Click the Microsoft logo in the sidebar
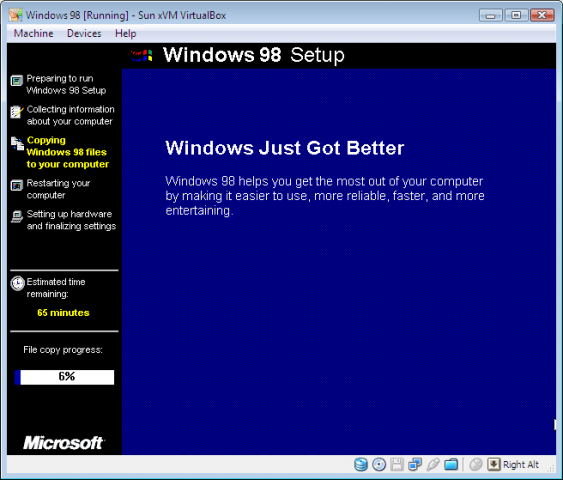 [64, 443]
